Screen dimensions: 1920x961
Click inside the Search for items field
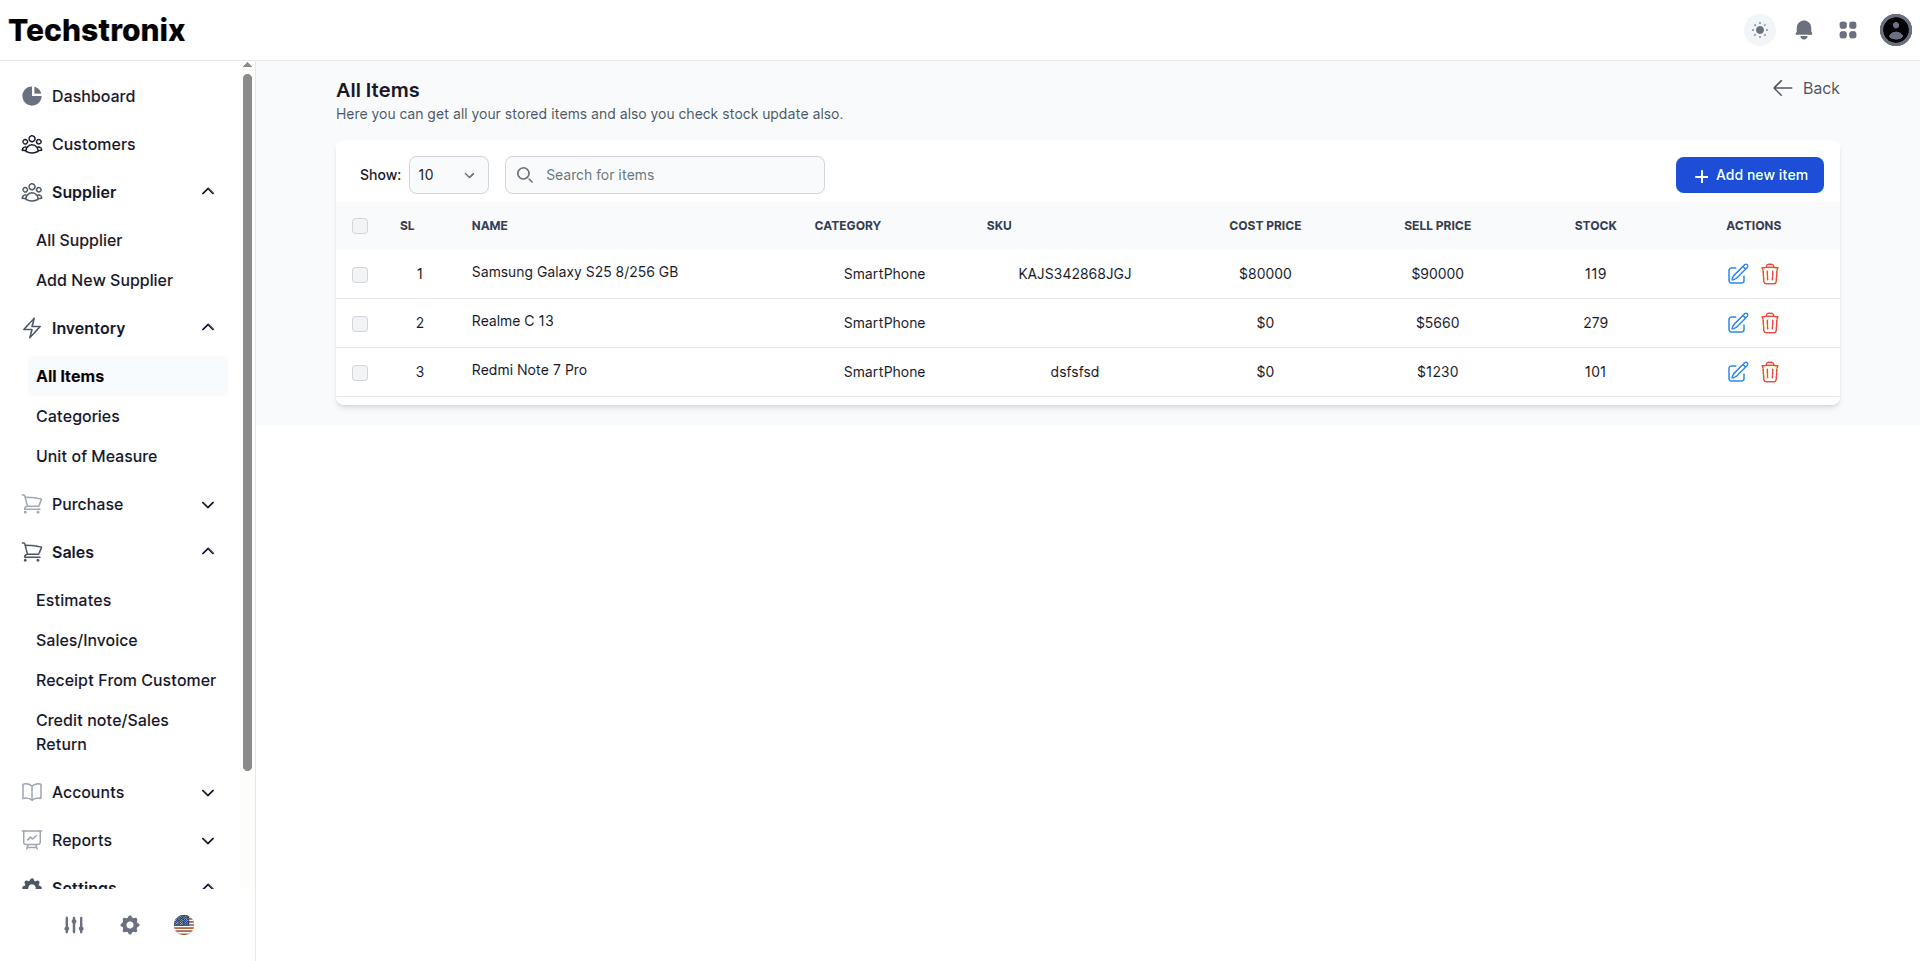tap(664, 174)
